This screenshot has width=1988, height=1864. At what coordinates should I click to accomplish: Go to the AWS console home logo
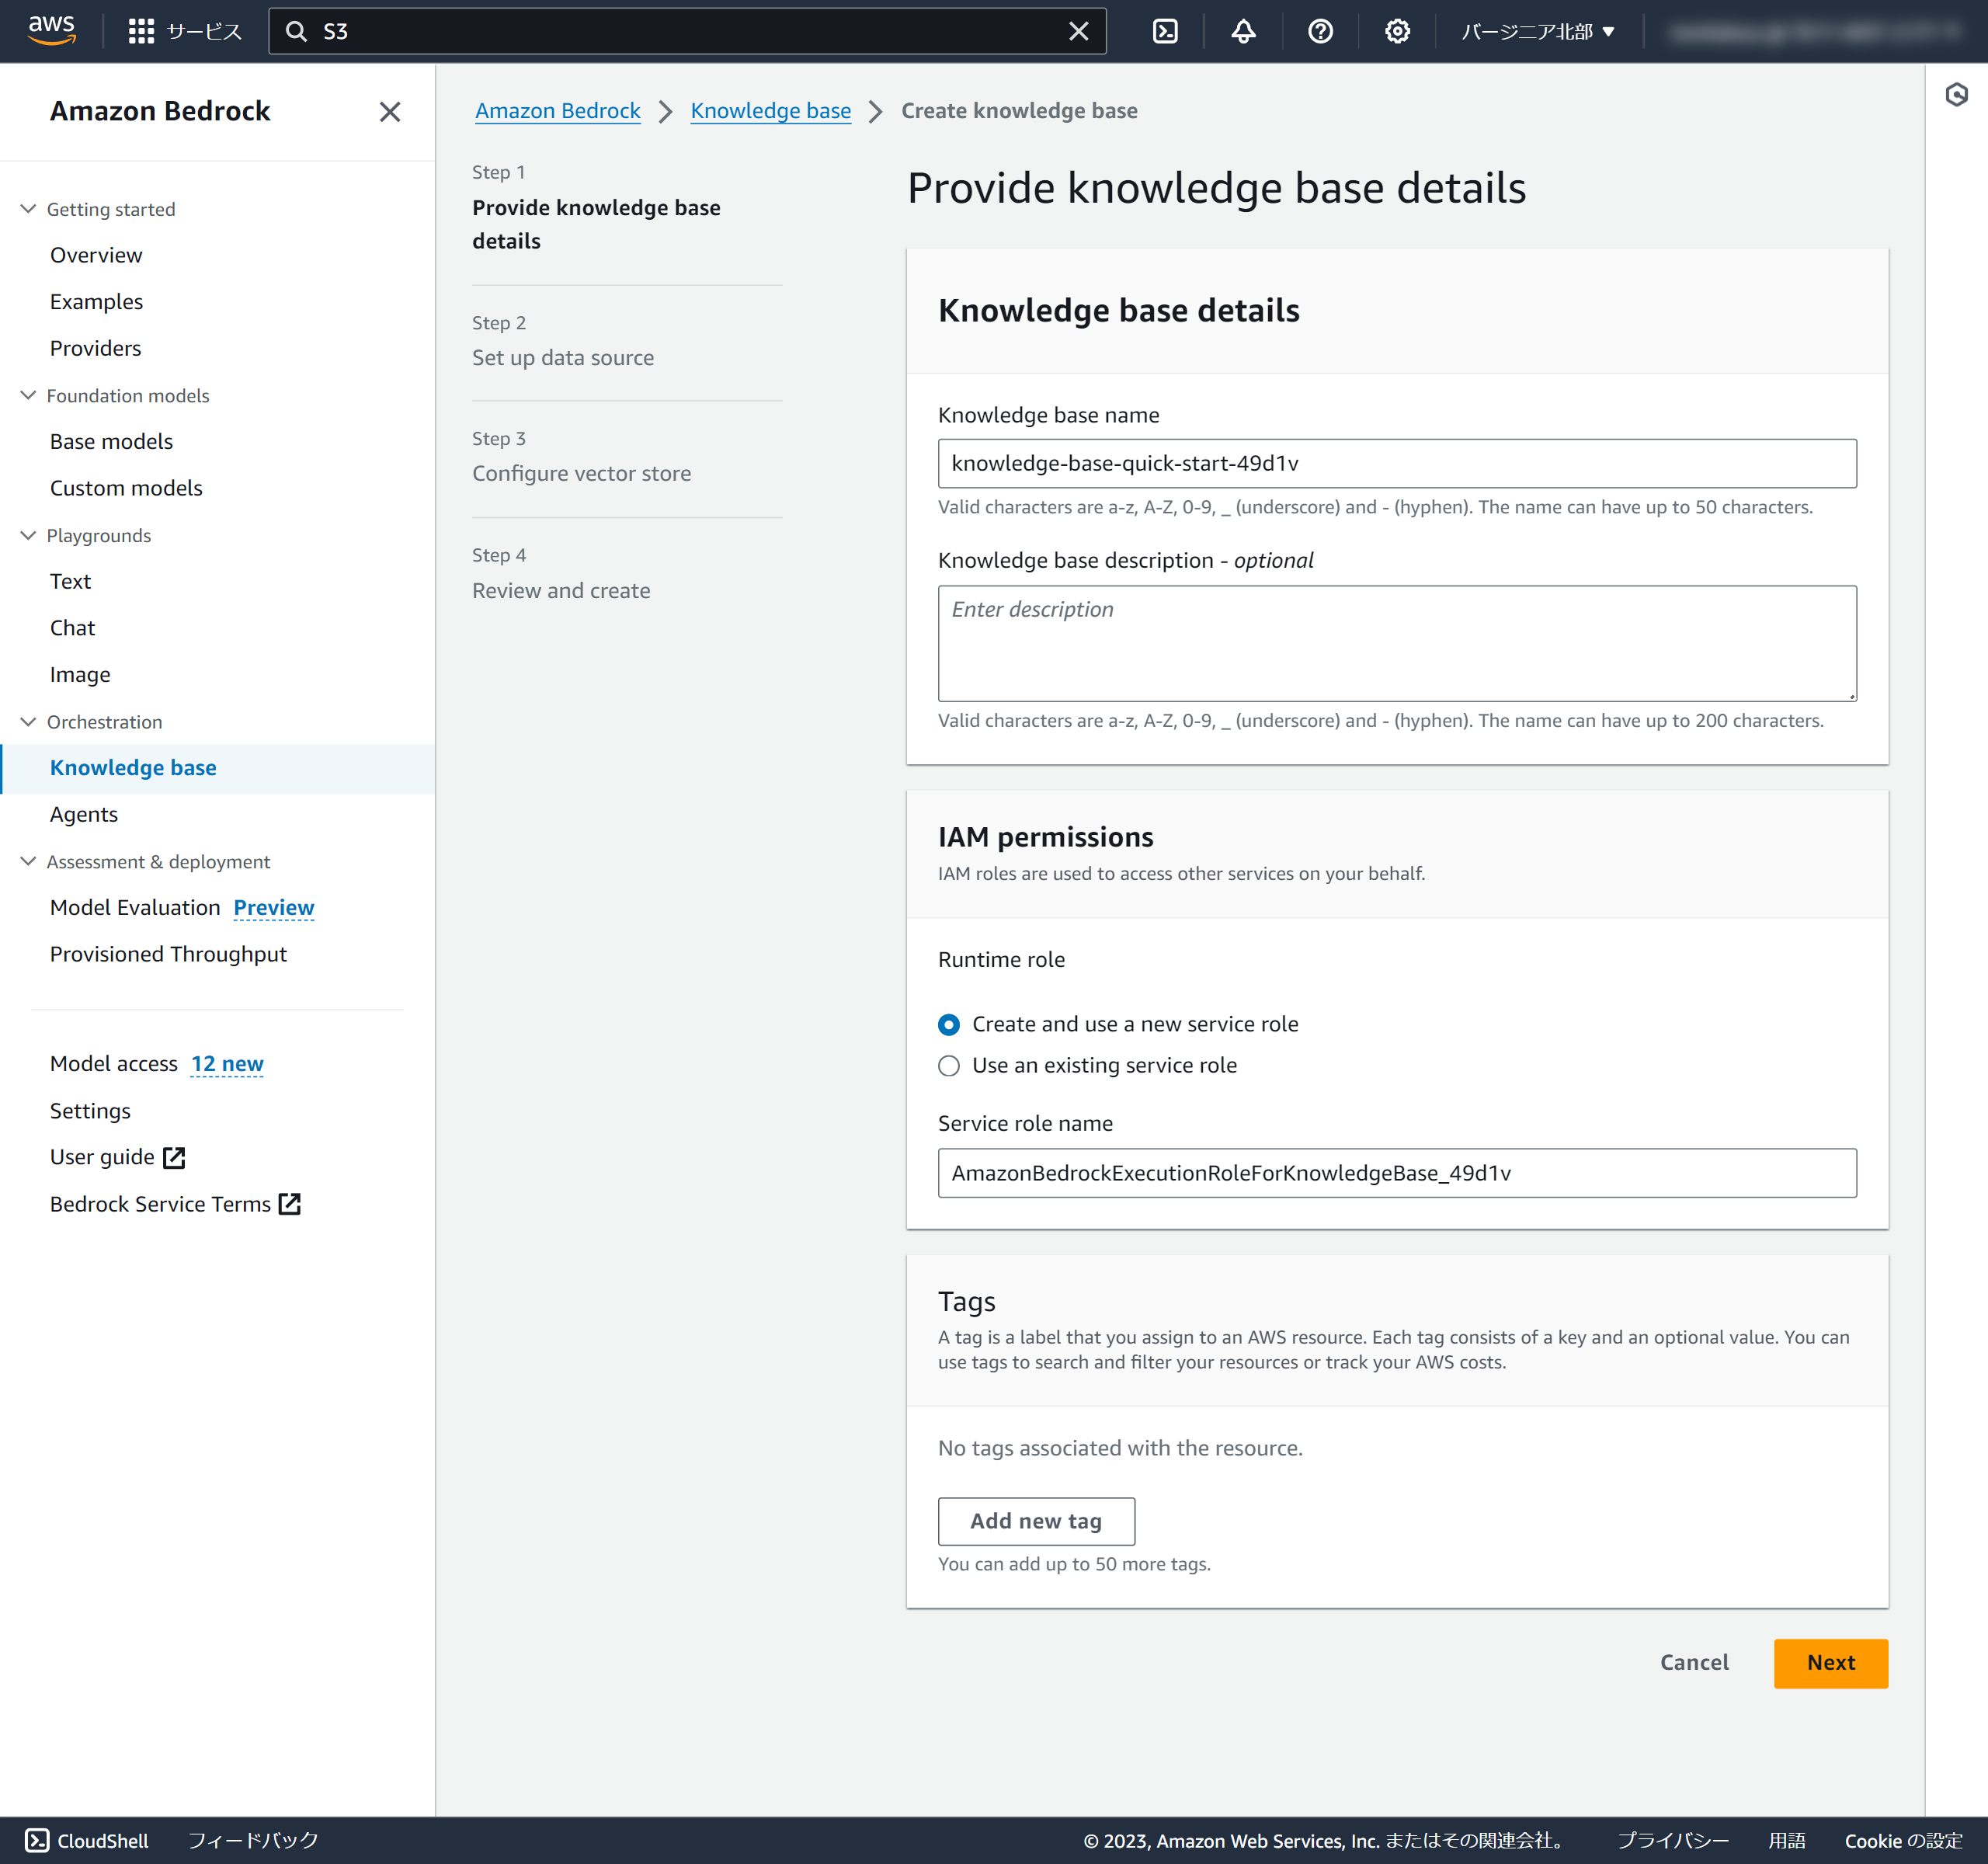click(52, 30)
